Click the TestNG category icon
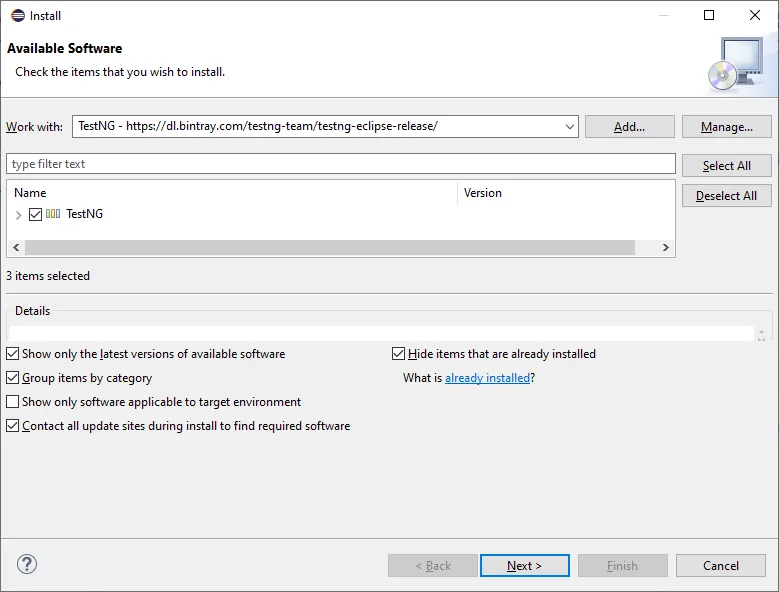 (x=53, y=214)
